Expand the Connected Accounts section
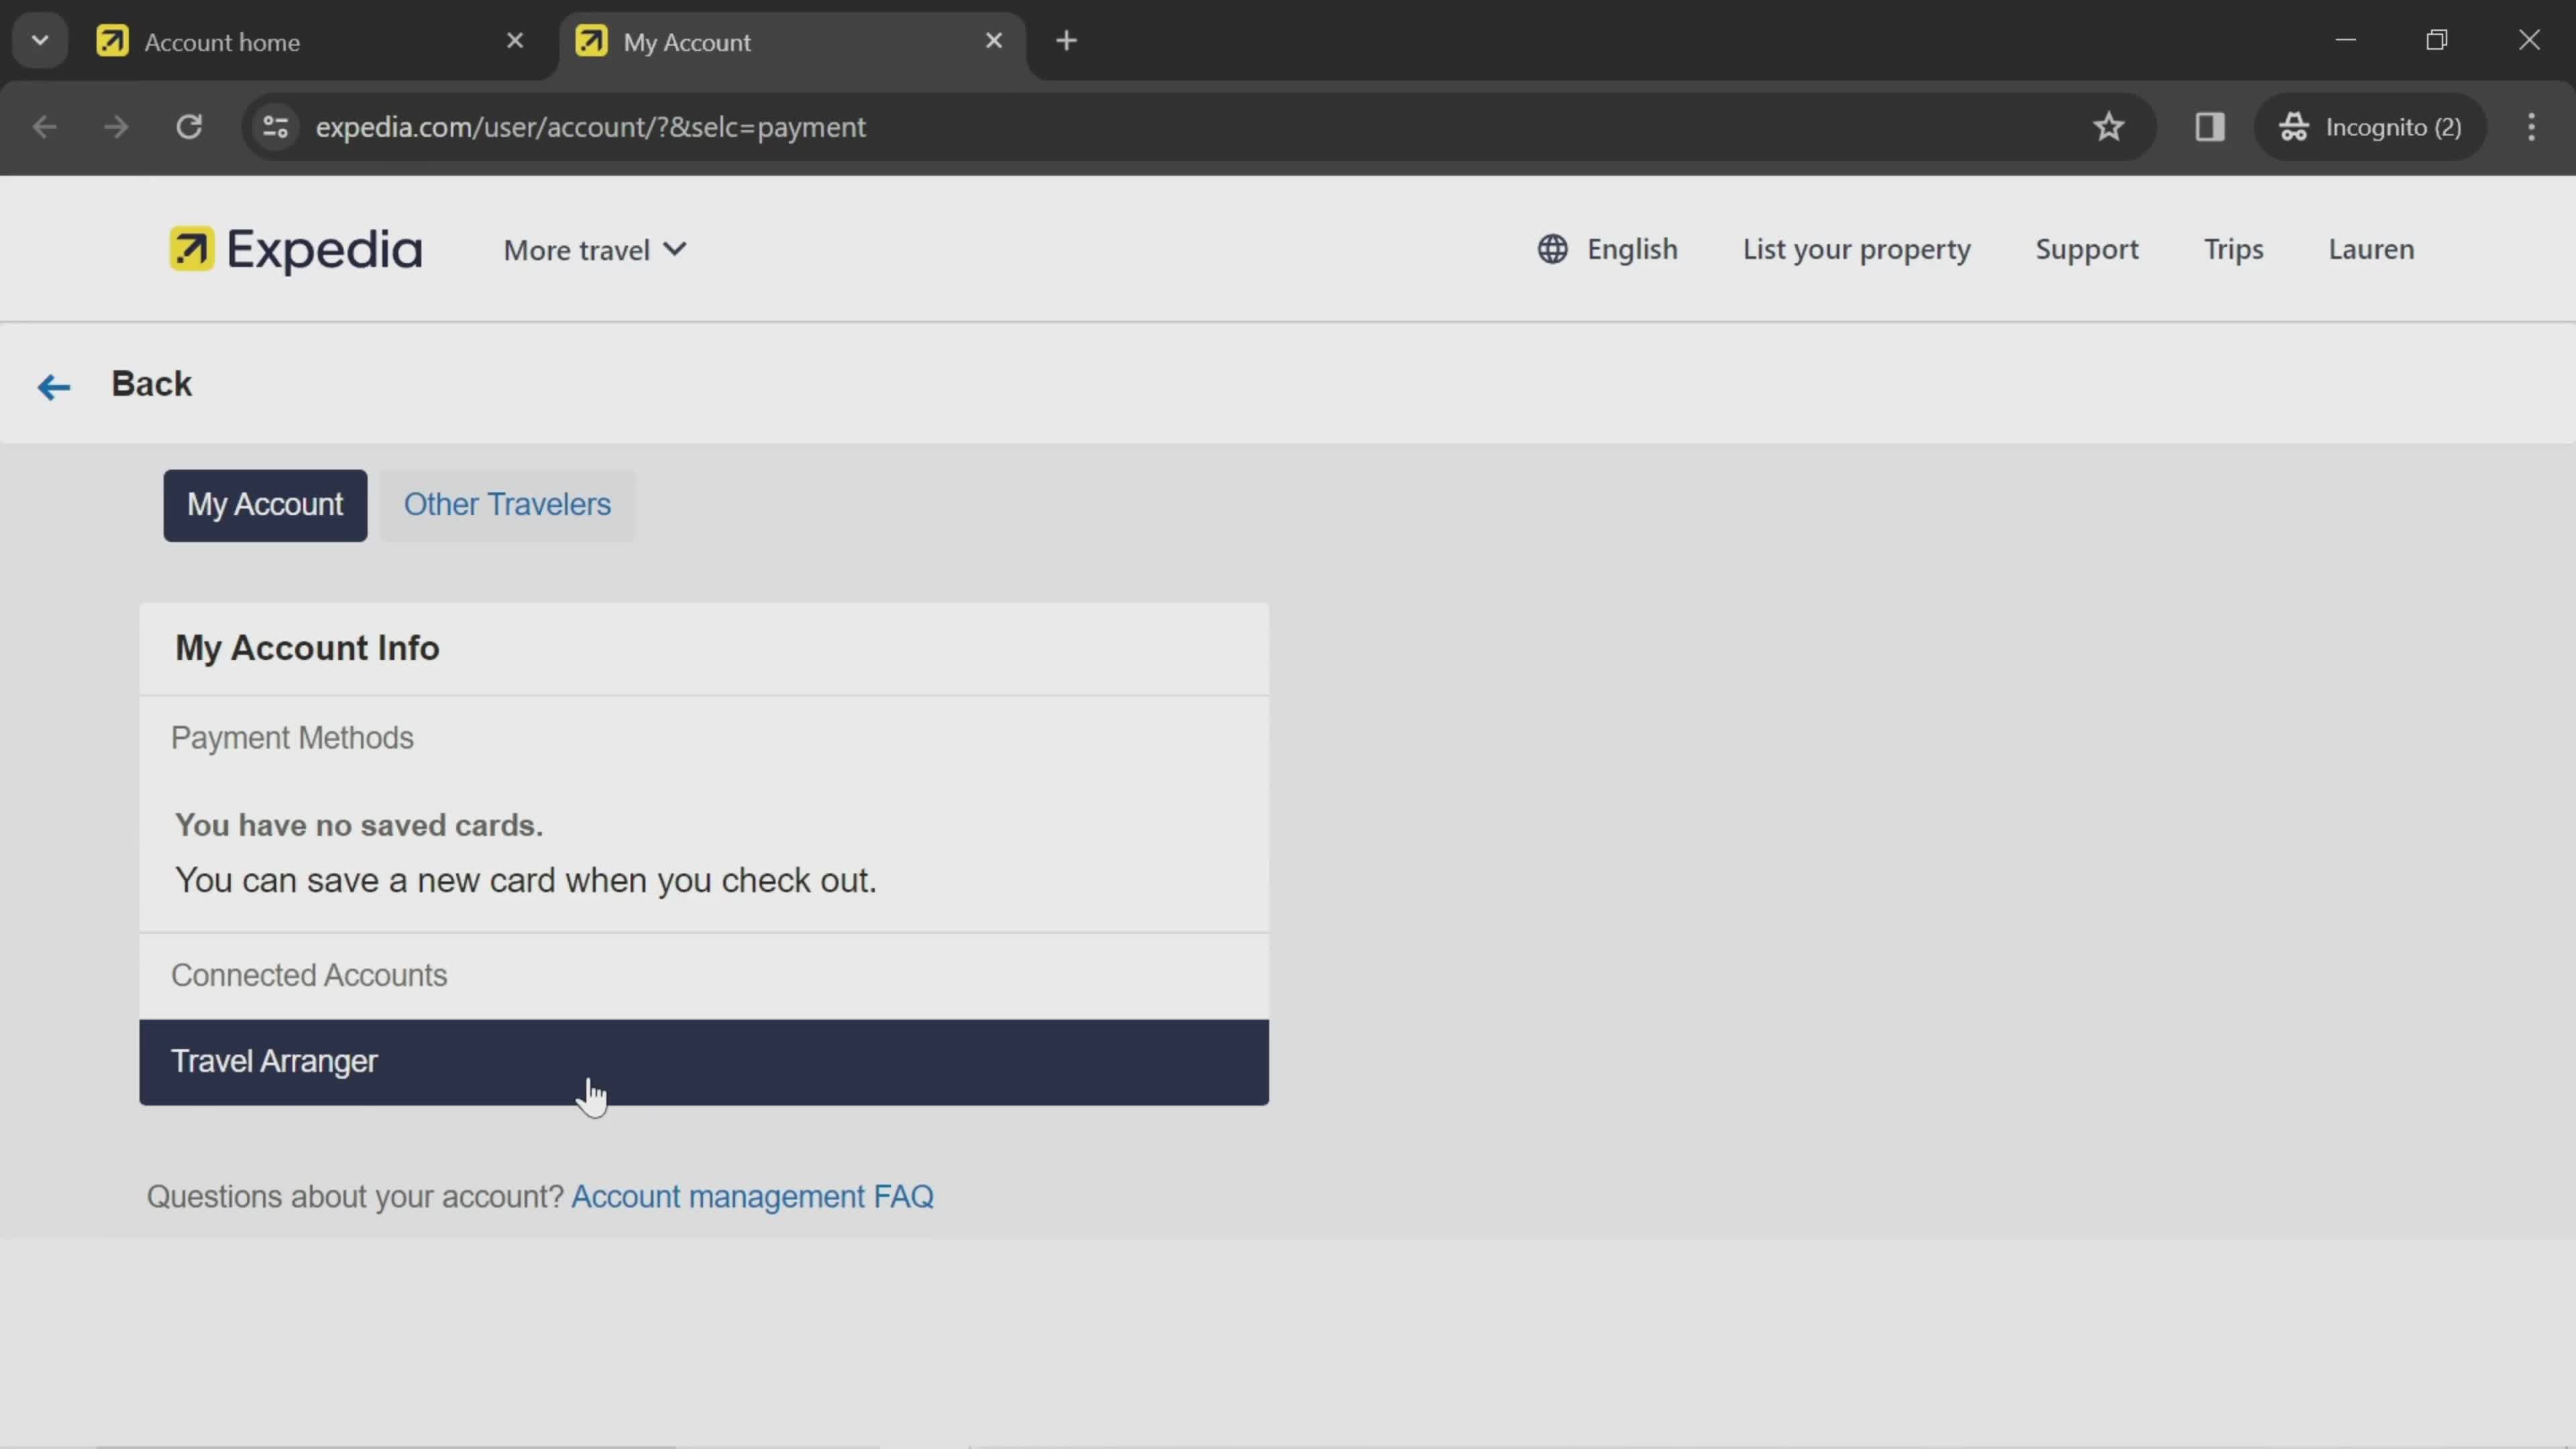 coord(704,975)
